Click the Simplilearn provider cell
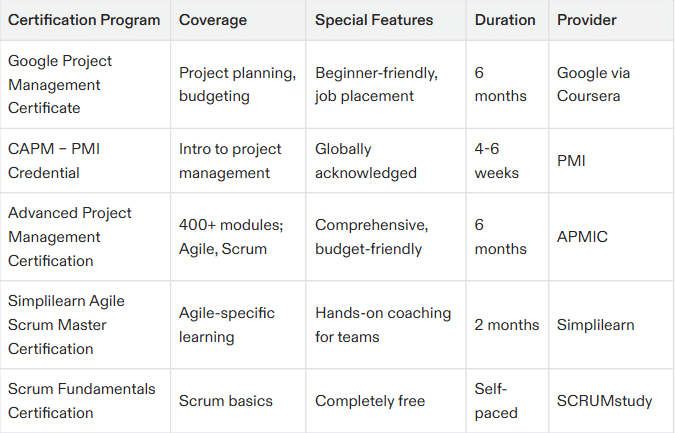The height and width of the screenshot is (433, 675). tap(595, 325)
